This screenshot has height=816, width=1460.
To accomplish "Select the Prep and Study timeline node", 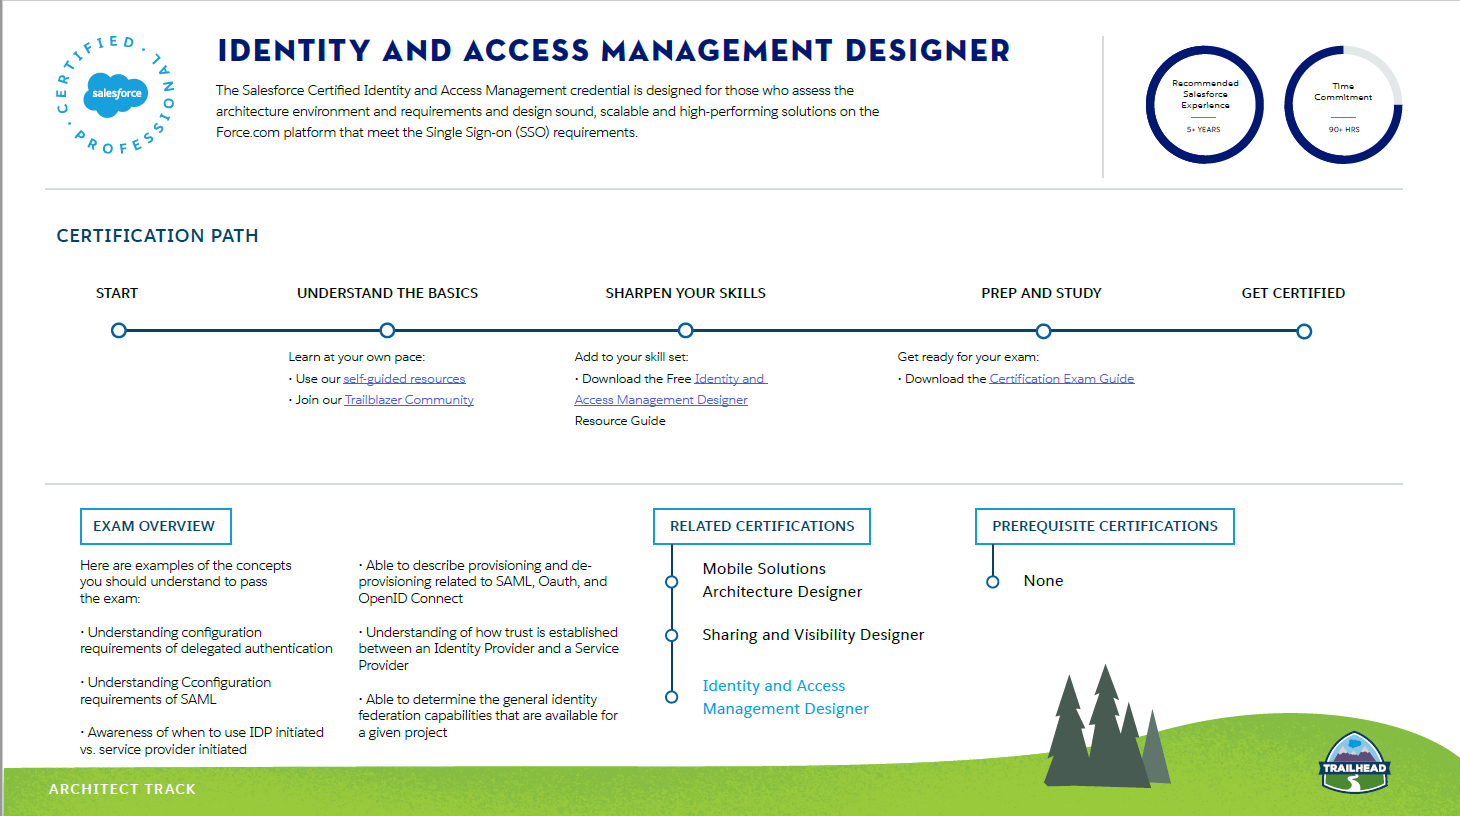I will coord(1043,331).
